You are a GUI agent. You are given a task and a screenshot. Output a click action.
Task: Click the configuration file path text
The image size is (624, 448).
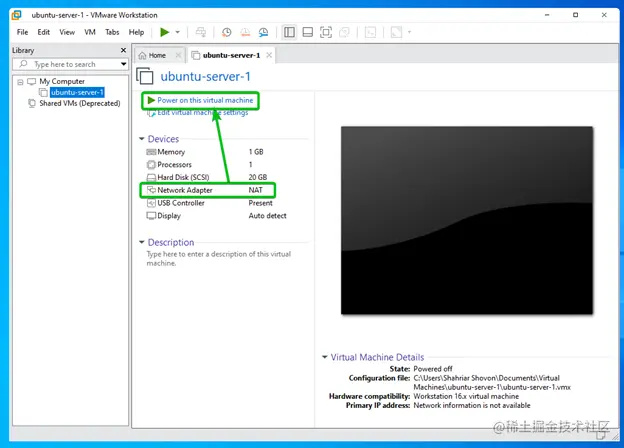[492, 382]
